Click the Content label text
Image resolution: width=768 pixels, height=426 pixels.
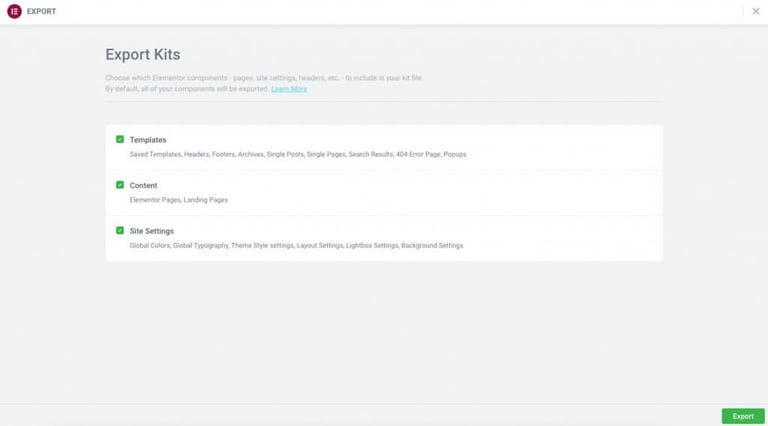[143, 185]
